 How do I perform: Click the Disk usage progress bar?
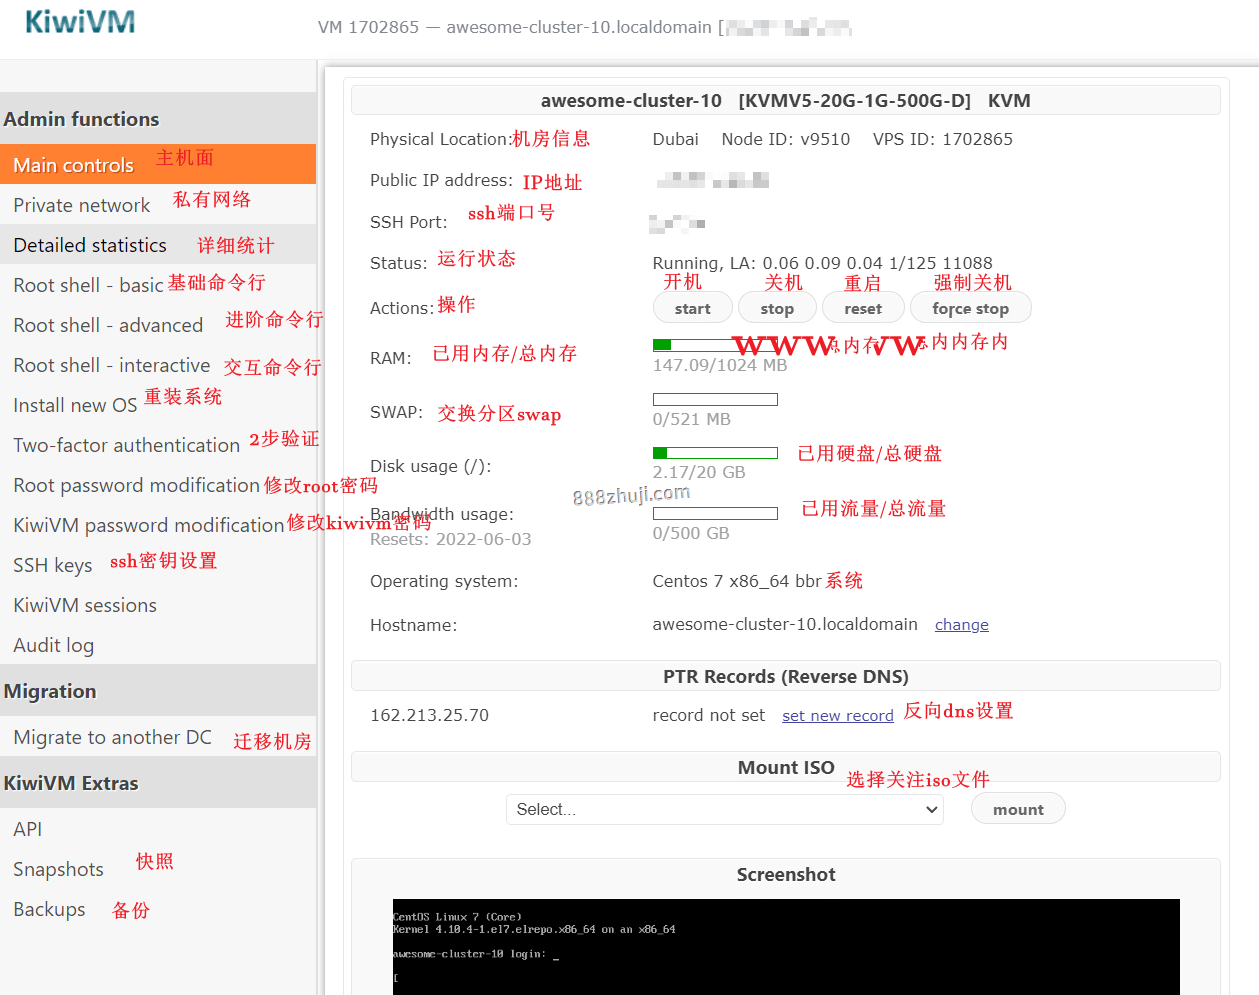click(715, 453)
